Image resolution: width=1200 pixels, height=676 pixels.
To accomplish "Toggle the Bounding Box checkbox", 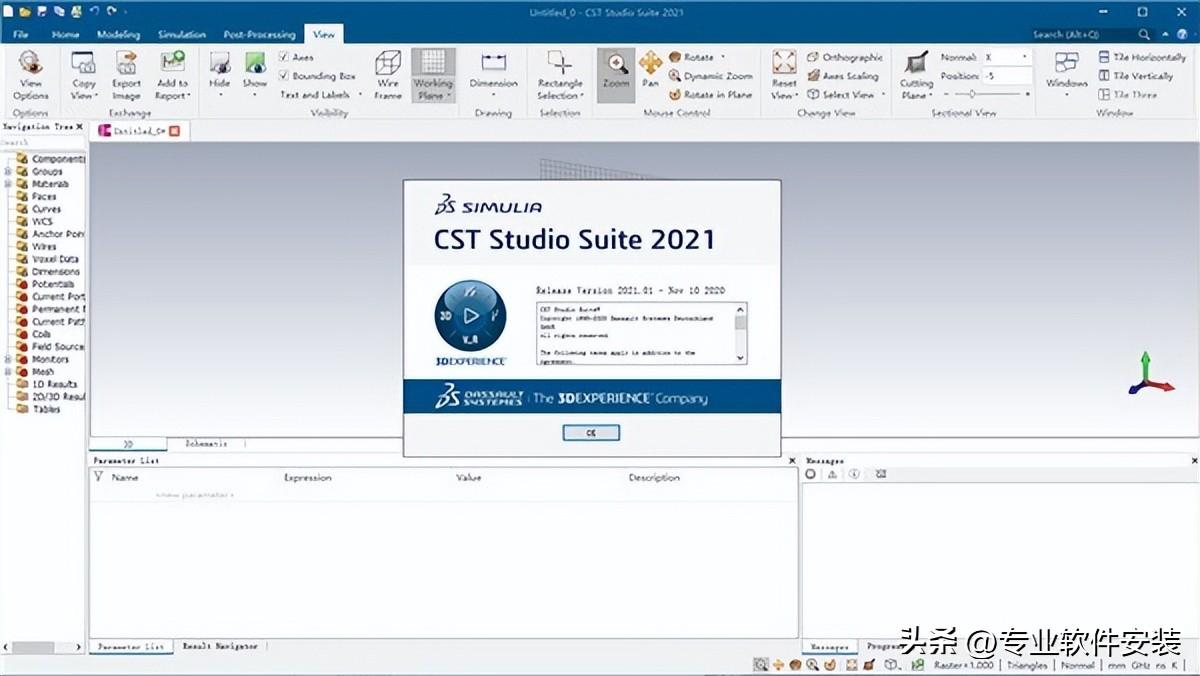I will pyautogui.click(x=285, y=76).
